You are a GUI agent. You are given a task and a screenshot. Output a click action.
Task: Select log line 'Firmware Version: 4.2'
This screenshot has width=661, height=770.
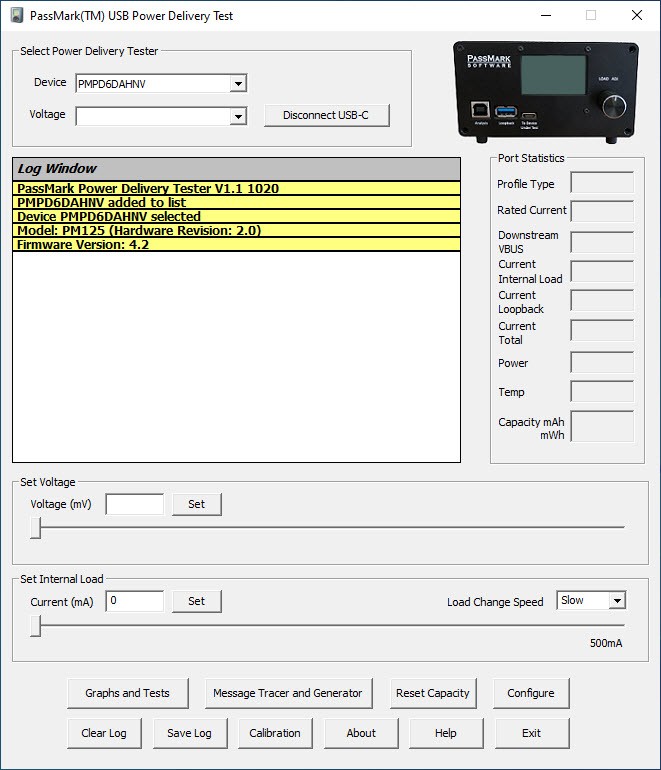point(236,245)
